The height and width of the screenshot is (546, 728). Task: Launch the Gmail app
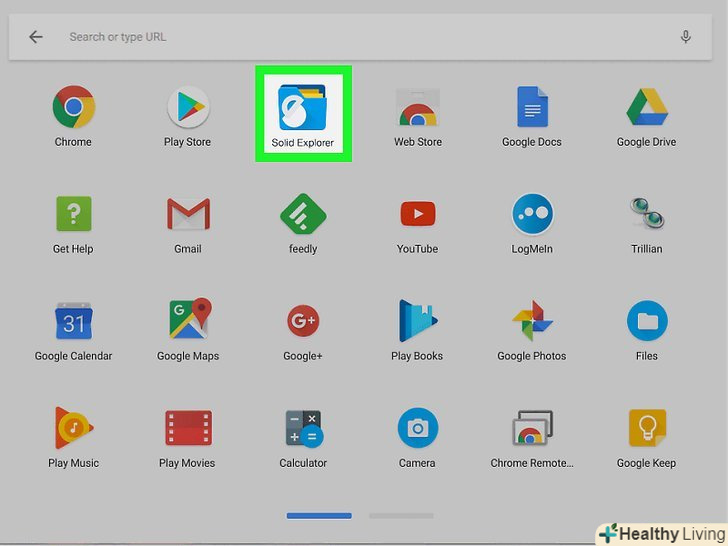tap(188, 214)
